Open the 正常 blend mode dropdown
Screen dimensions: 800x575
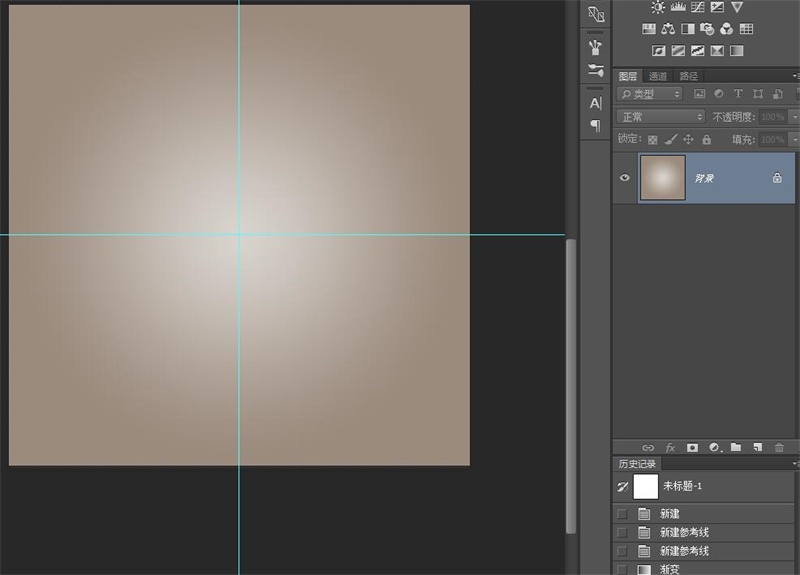click(x=661, y=117)
